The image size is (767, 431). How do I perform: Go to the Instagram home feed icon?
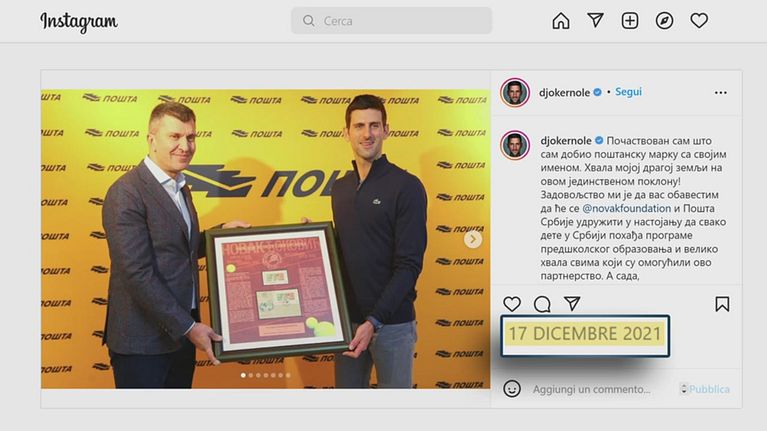point(561,21)
